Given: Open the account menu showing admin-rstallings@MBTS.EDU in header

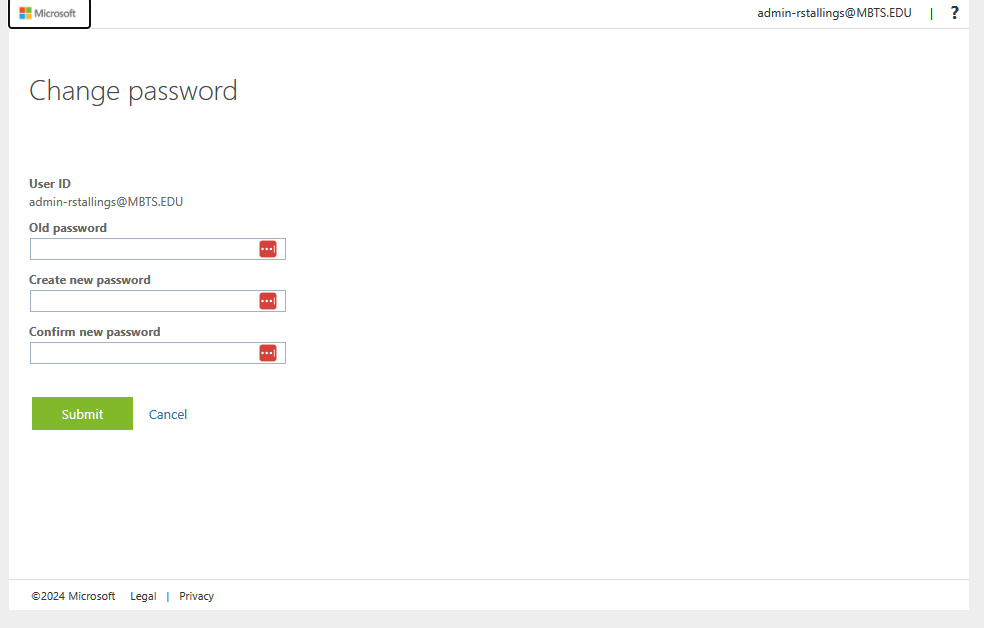Looking at the screenshot, I should [834, 13].
